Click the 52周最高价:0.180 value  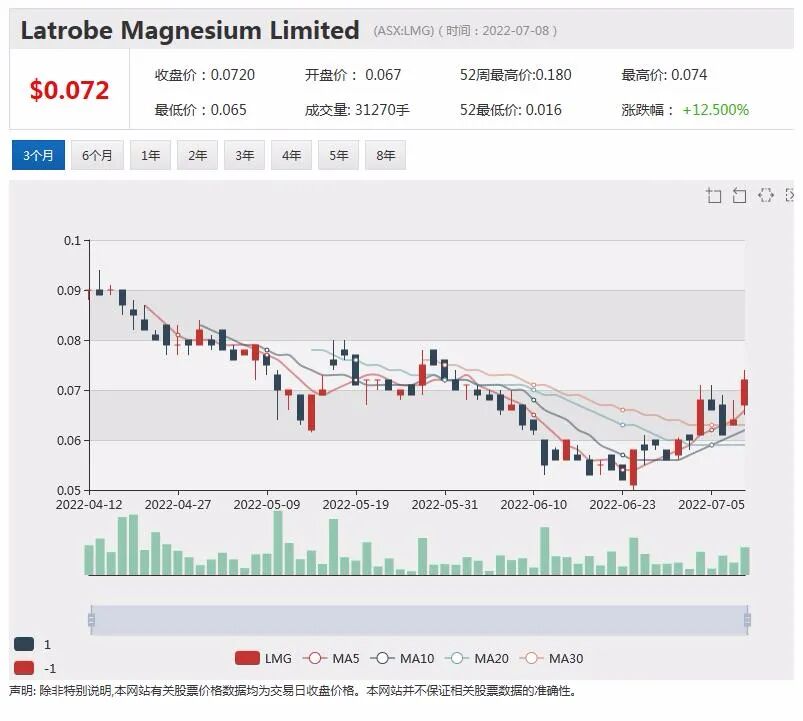pyautogui.click(x=515, y=75)
